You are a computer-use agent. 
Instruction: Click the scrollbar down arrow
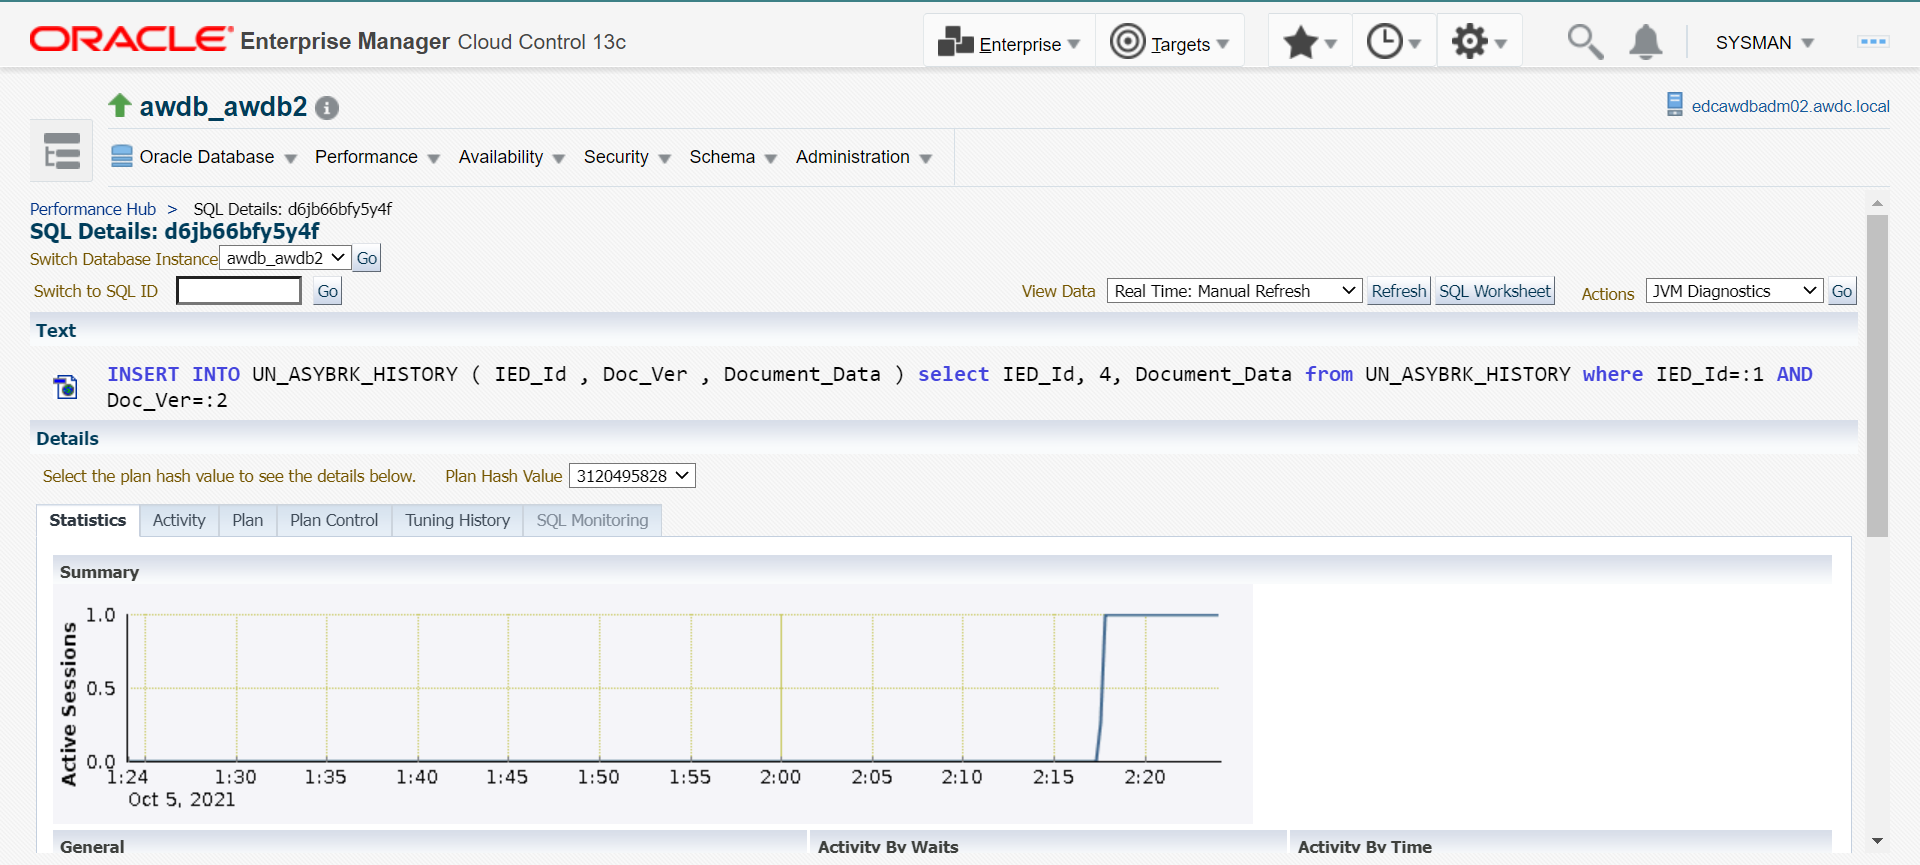point(1877,841)
